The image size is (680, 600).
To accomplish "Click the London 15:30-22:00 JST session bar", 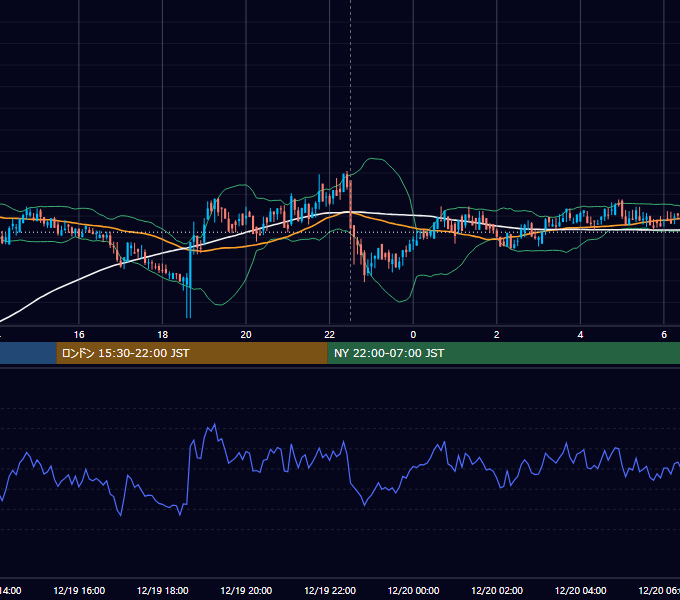I will (192, 353).
